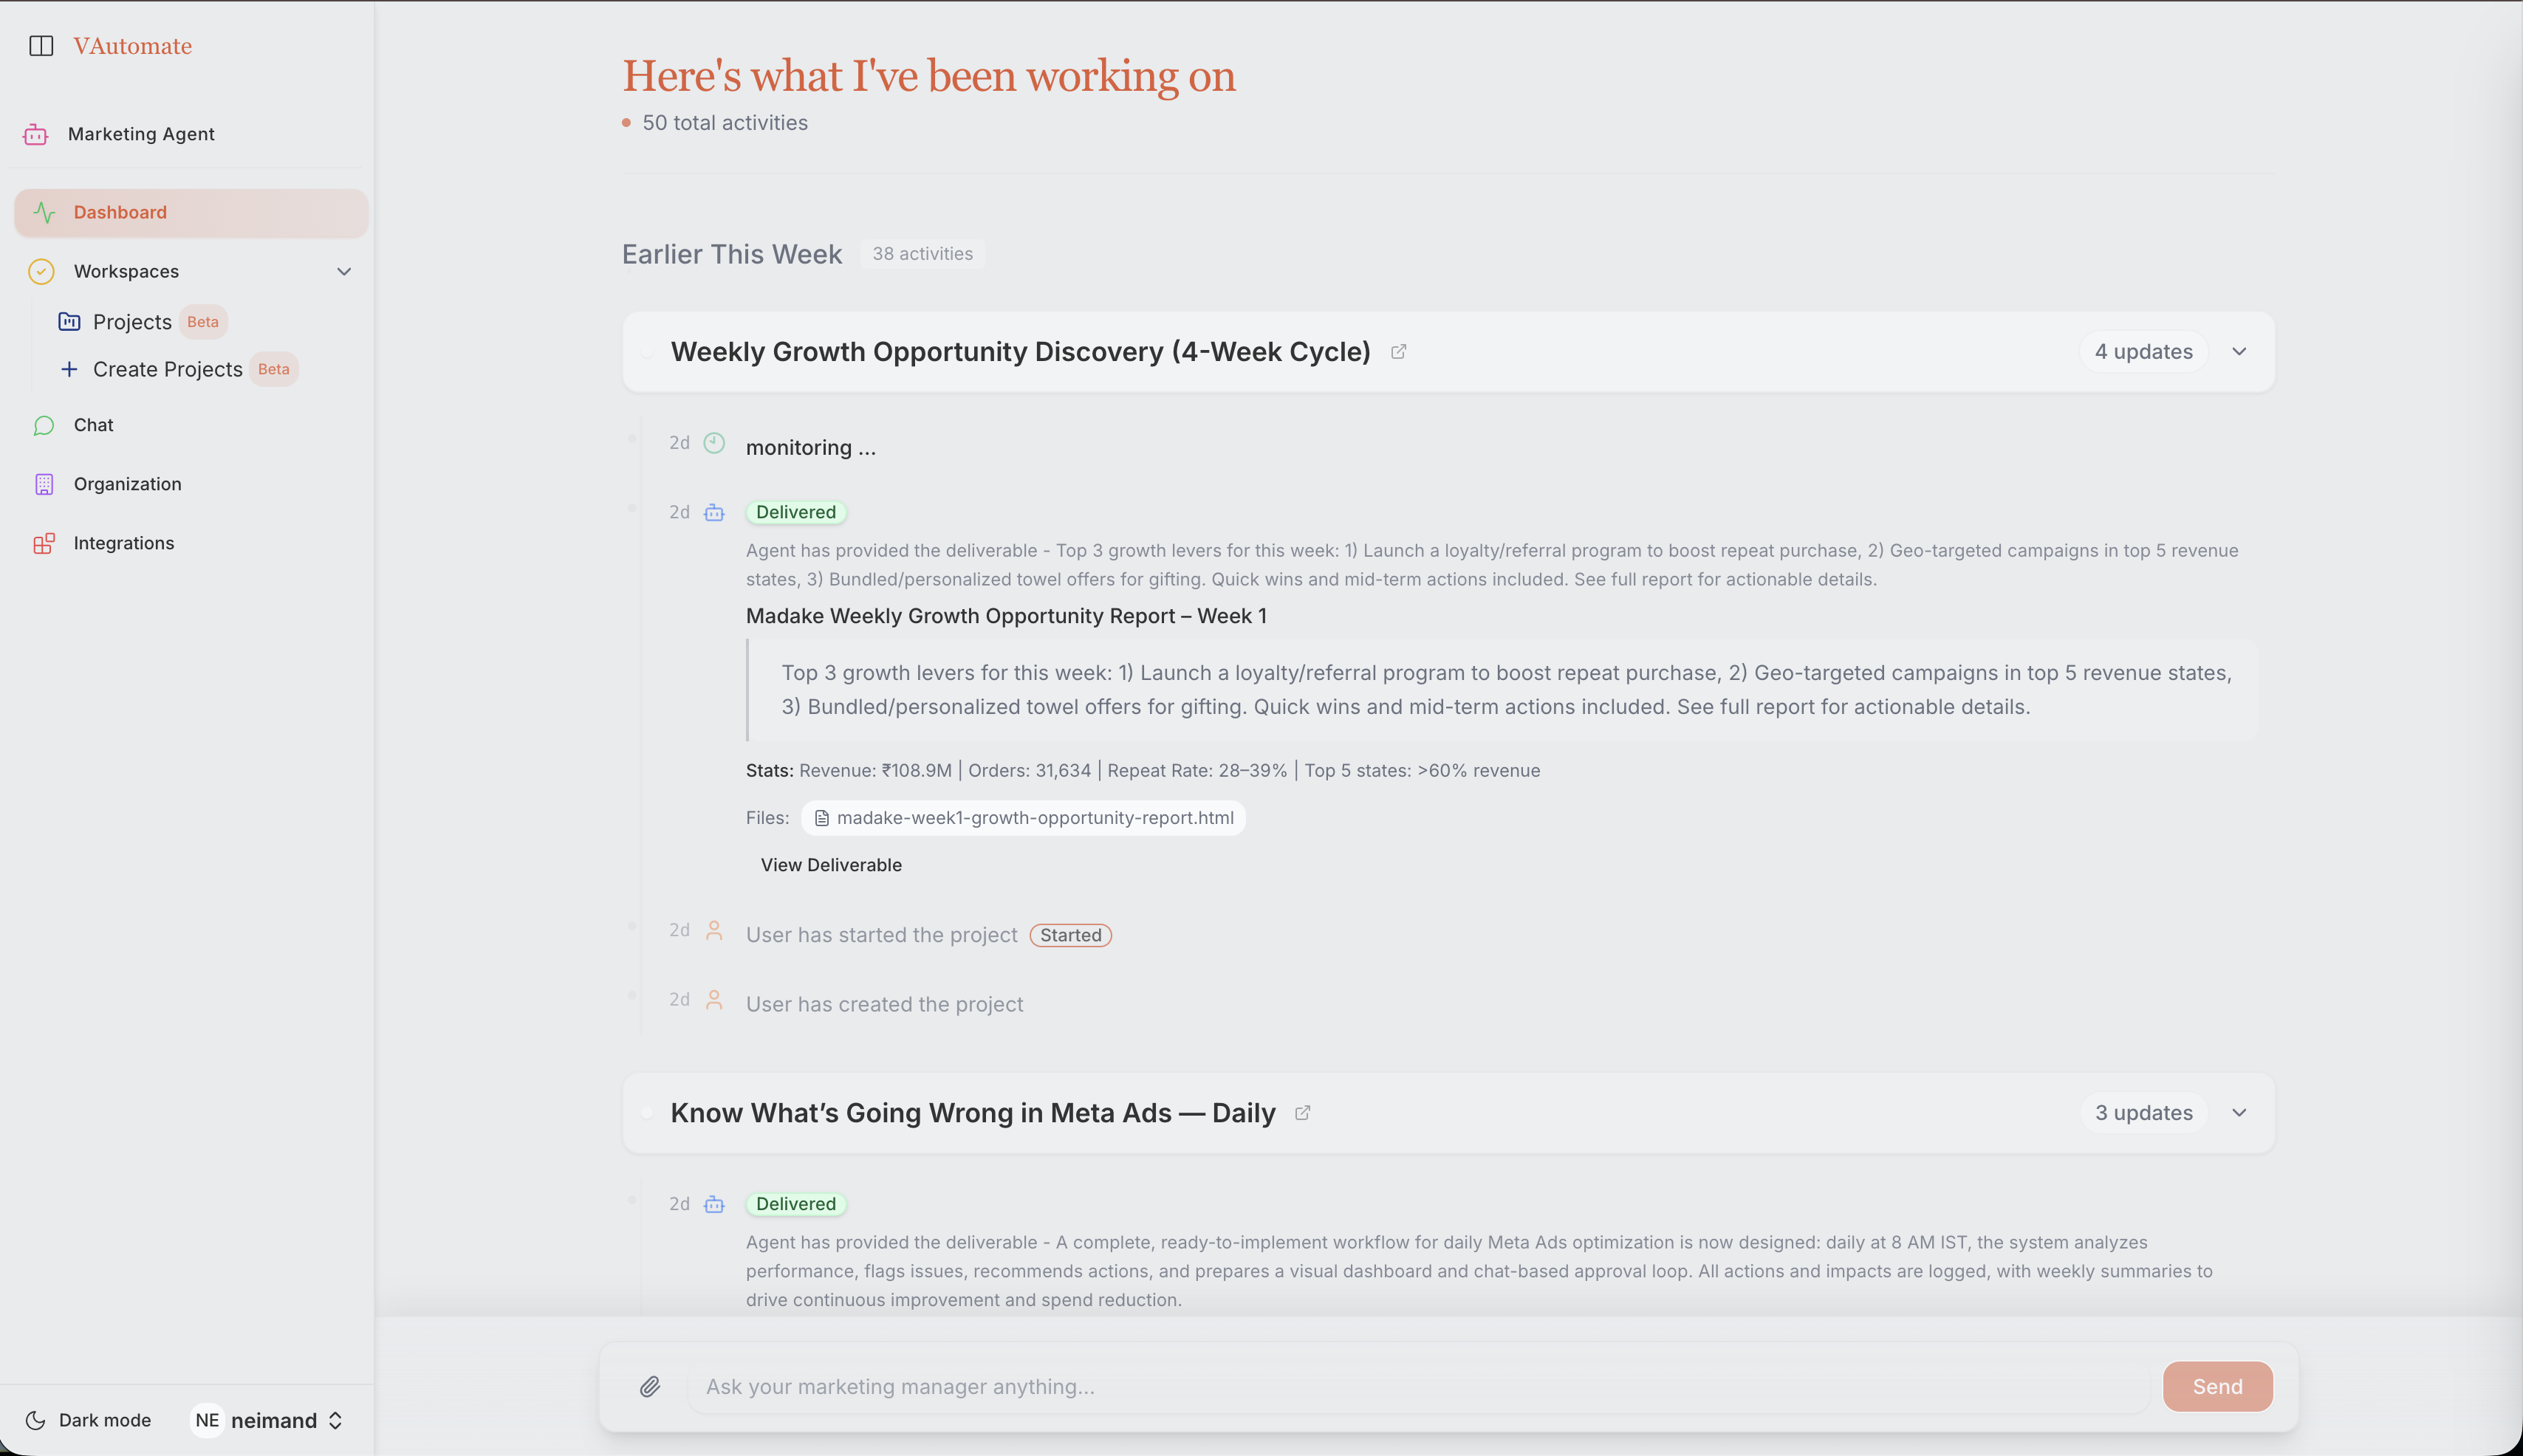Select Create Projects in sidebar
The height and width of the screenshot is (1456, 2523).
[167, 369]
